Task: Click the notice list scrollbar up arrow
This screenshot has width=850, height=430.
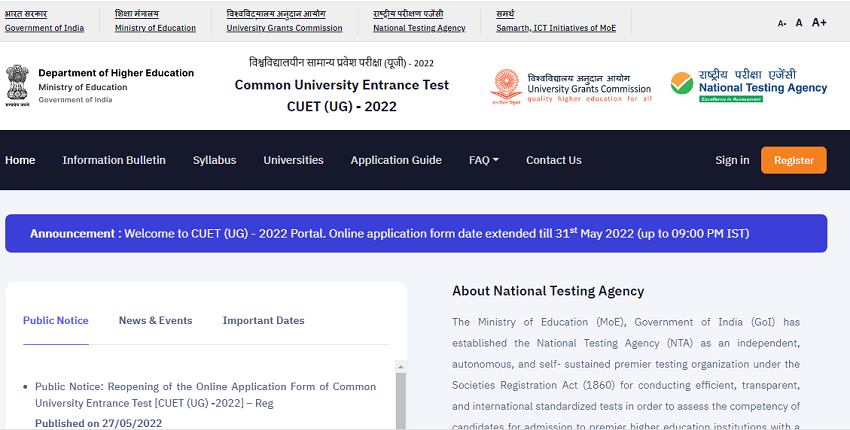Action: click(401, 367)
